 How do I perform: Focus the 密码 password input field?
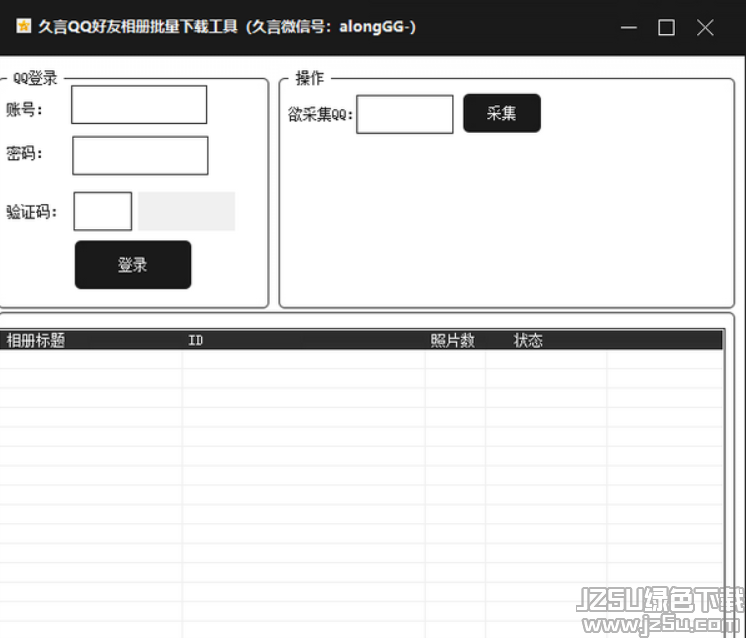tap(140, 156)
